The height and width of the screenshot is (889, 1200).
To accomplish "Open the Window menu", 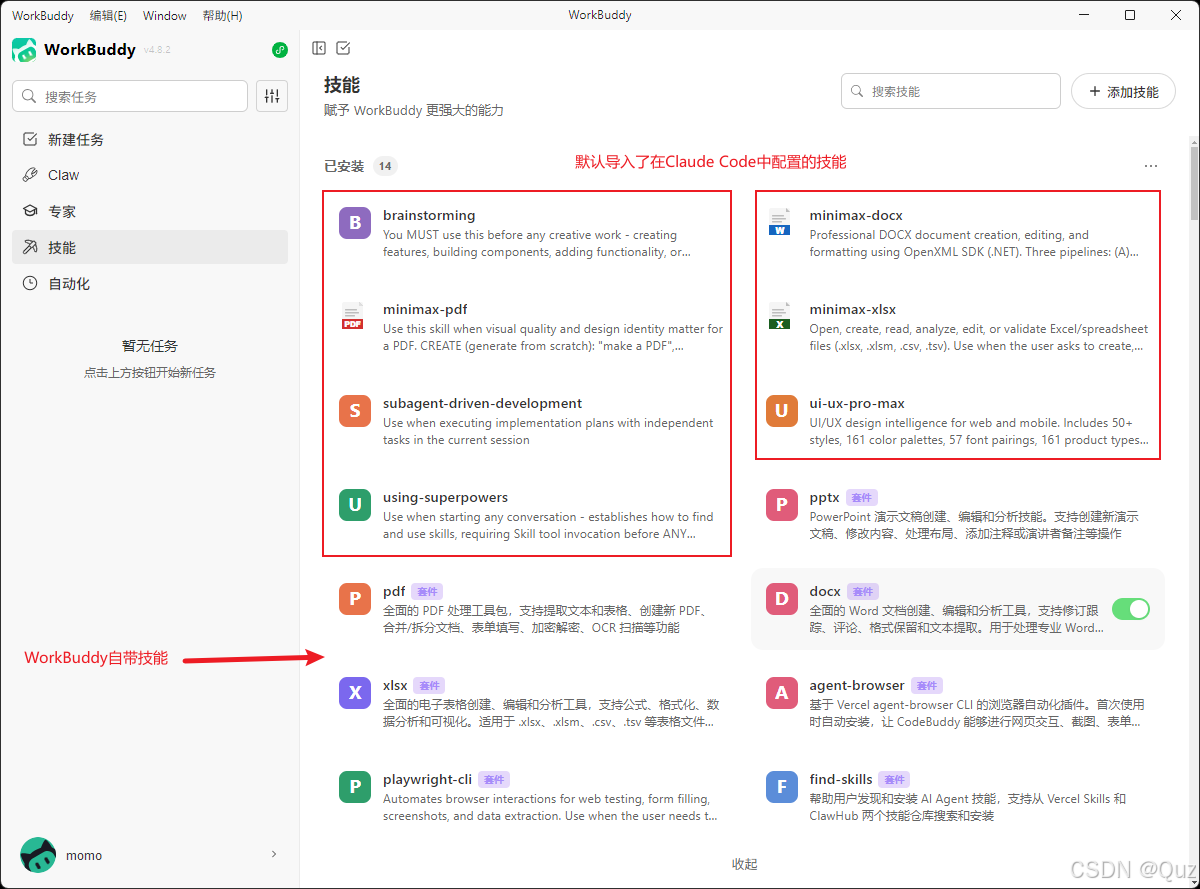I will [x=165, y=15].
